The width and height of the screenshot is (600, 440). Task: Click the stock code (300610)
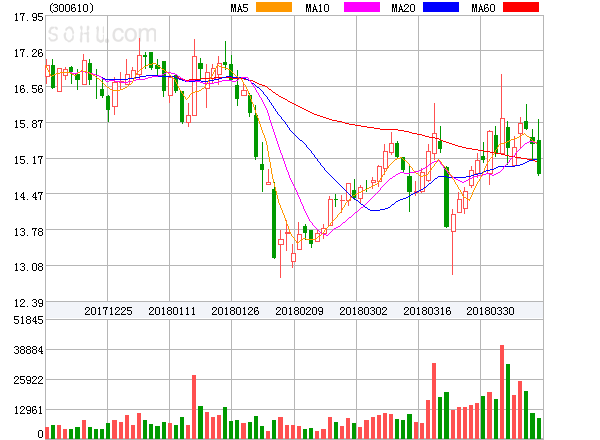coord(72,8)
